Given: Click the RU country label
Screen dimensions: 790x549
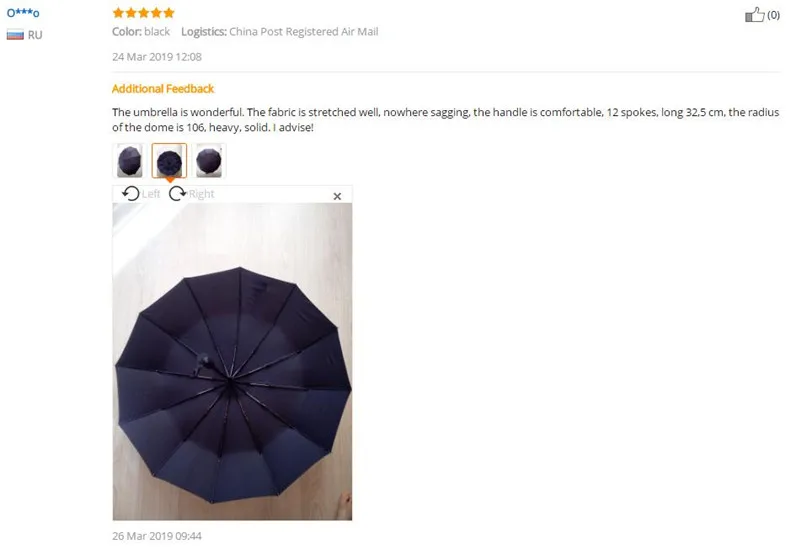Looking at the screenshot, I should click(x=35, y=35).
